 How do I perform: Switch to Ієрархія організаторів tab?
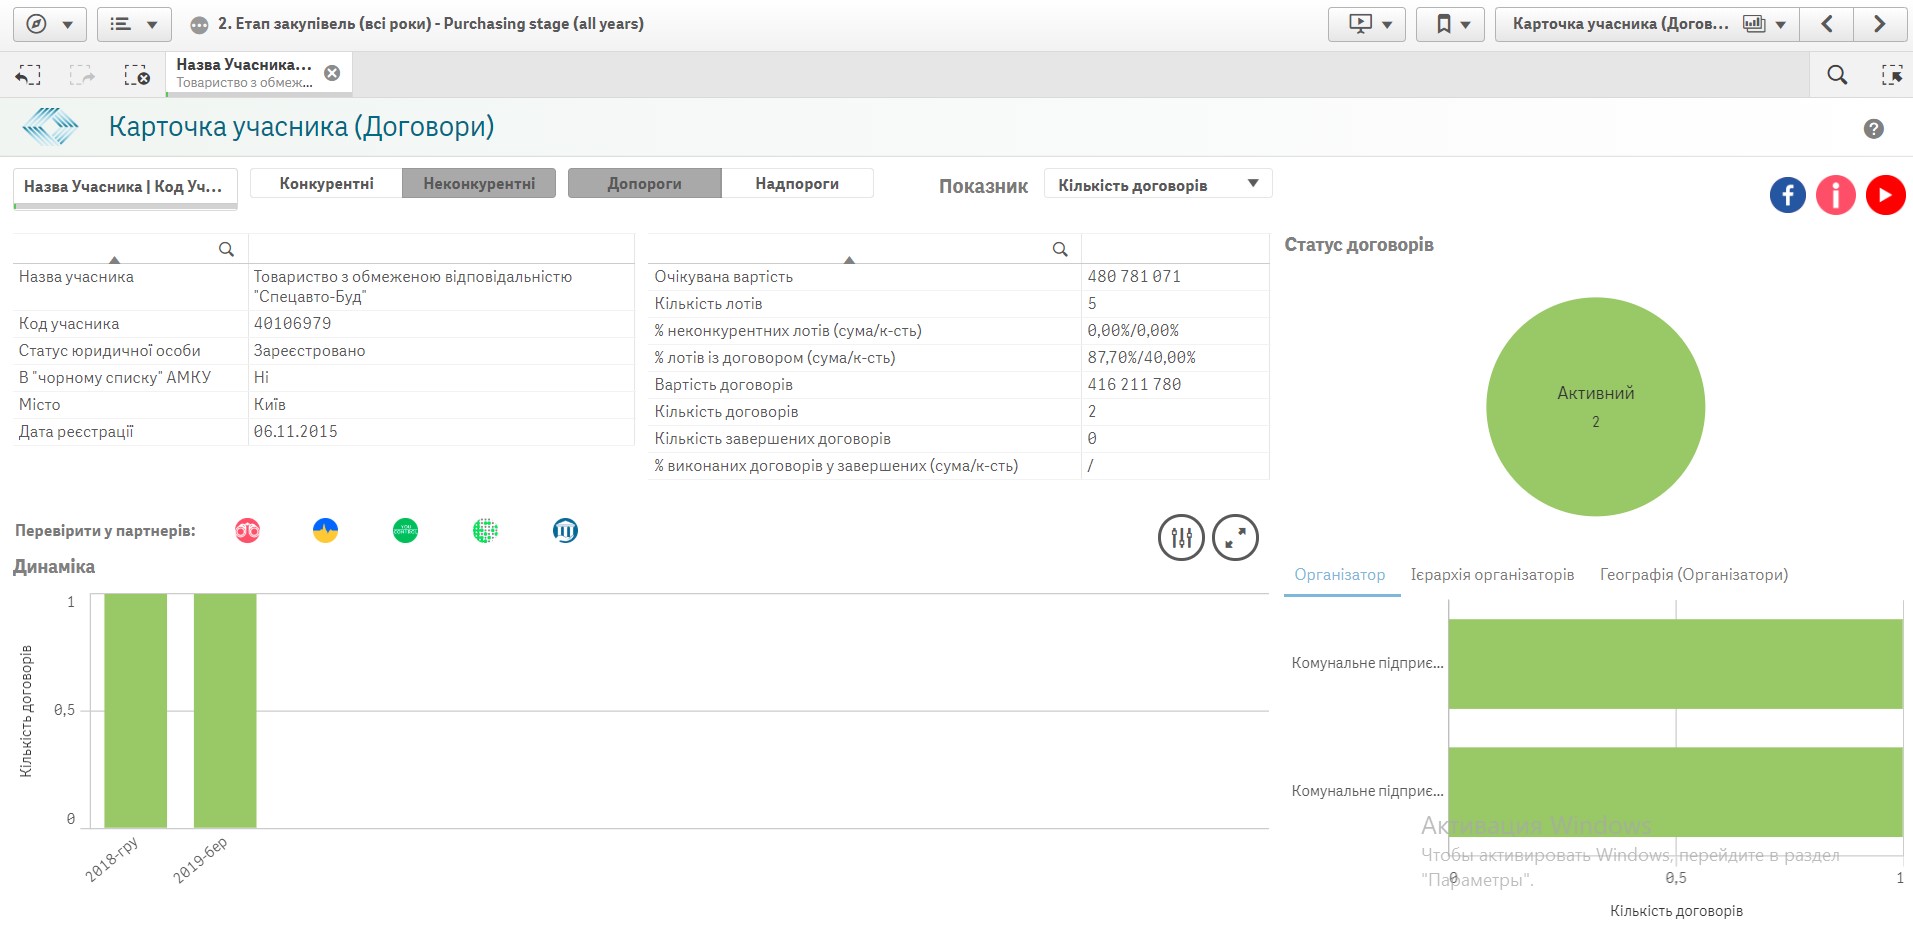coord(1492,575)
